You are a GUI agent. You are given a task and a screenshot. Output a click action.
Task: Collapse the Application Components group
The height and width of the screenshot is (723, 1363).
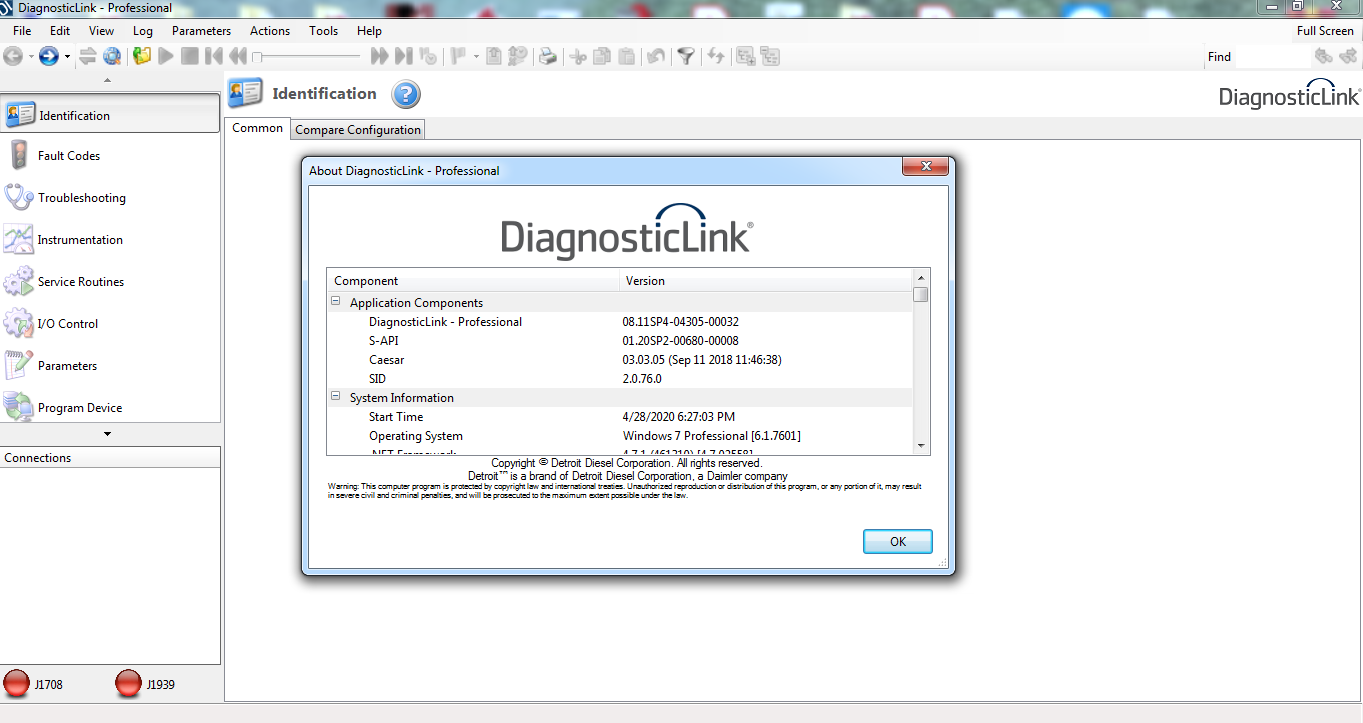click(x=337, y=302)
